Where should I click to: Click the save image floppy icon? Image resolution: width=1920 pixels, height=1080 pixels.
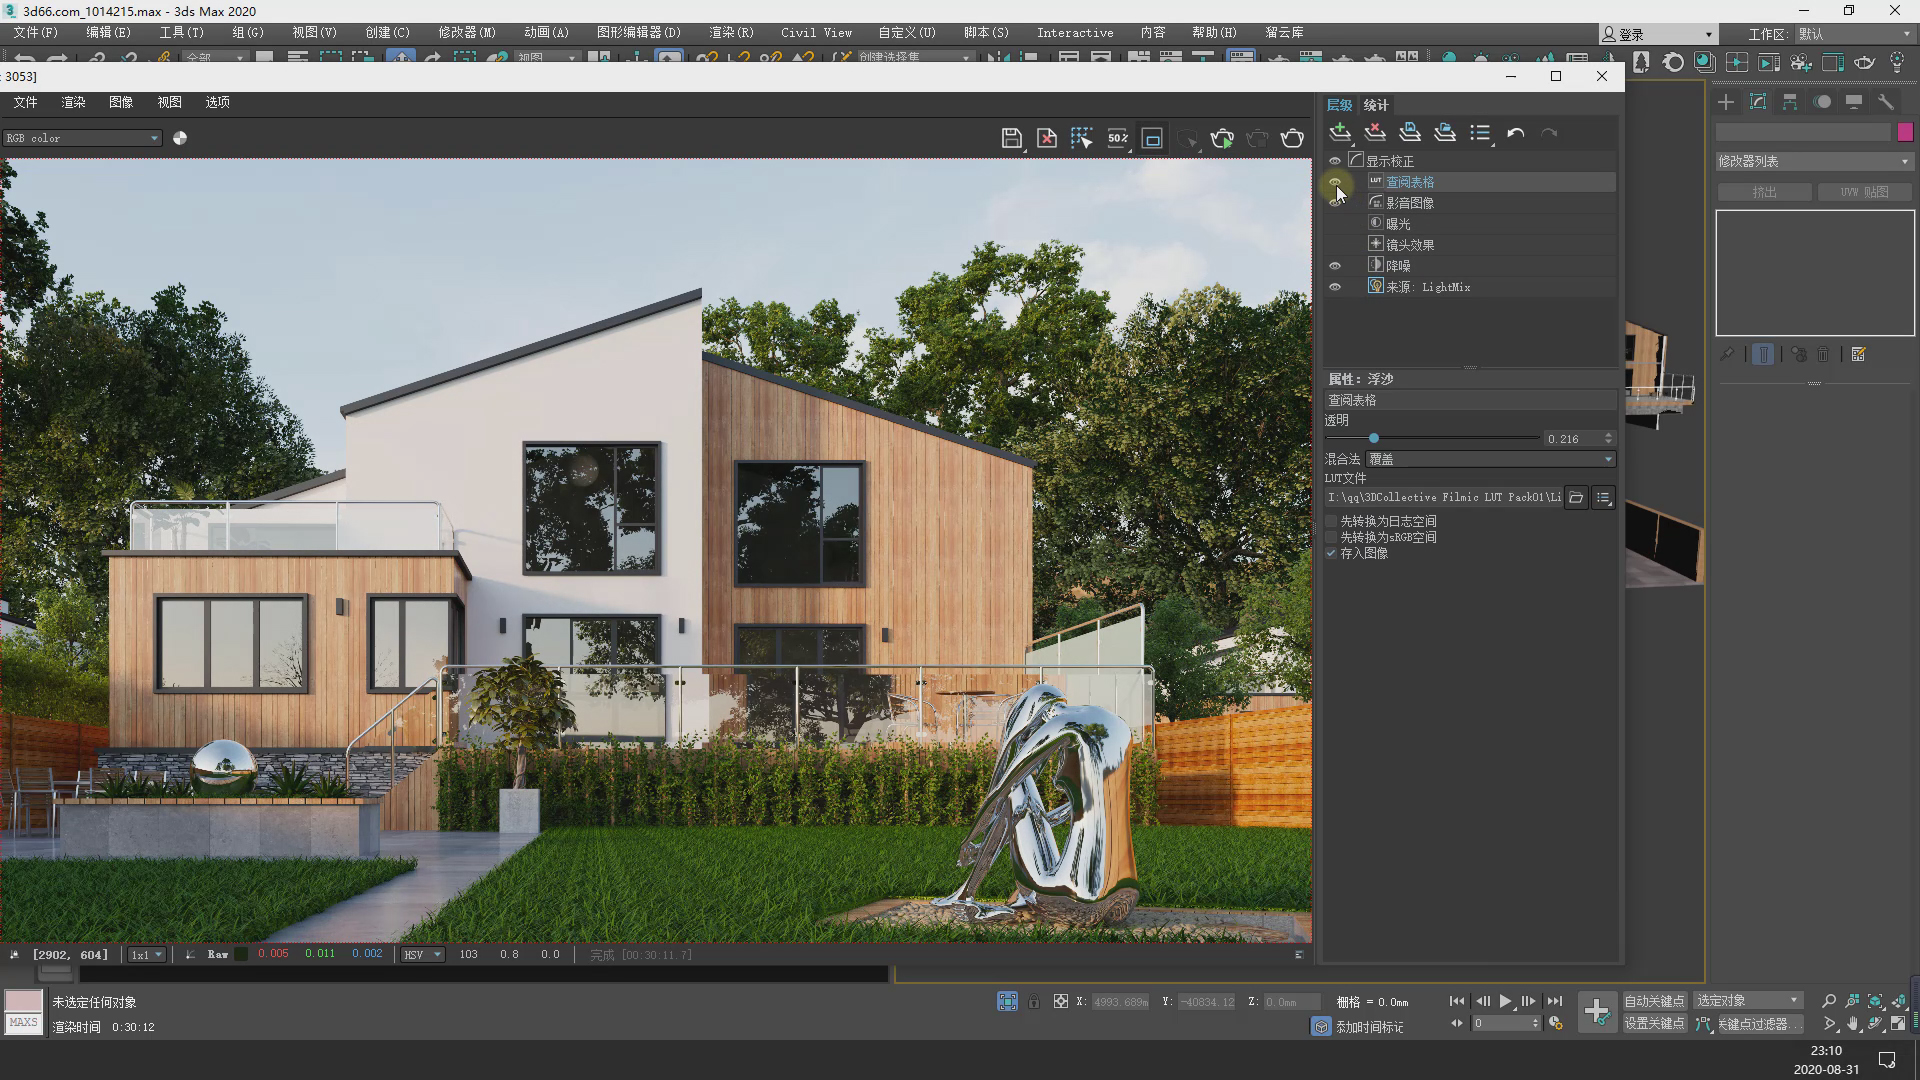click(1011, 138)
